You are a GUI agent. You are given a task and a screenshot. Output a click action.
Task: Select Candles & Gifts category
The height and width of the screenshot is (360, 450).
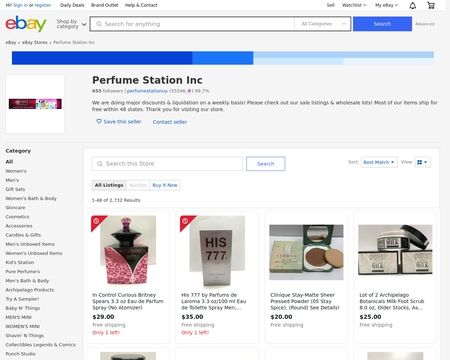[x=23, y=235]
